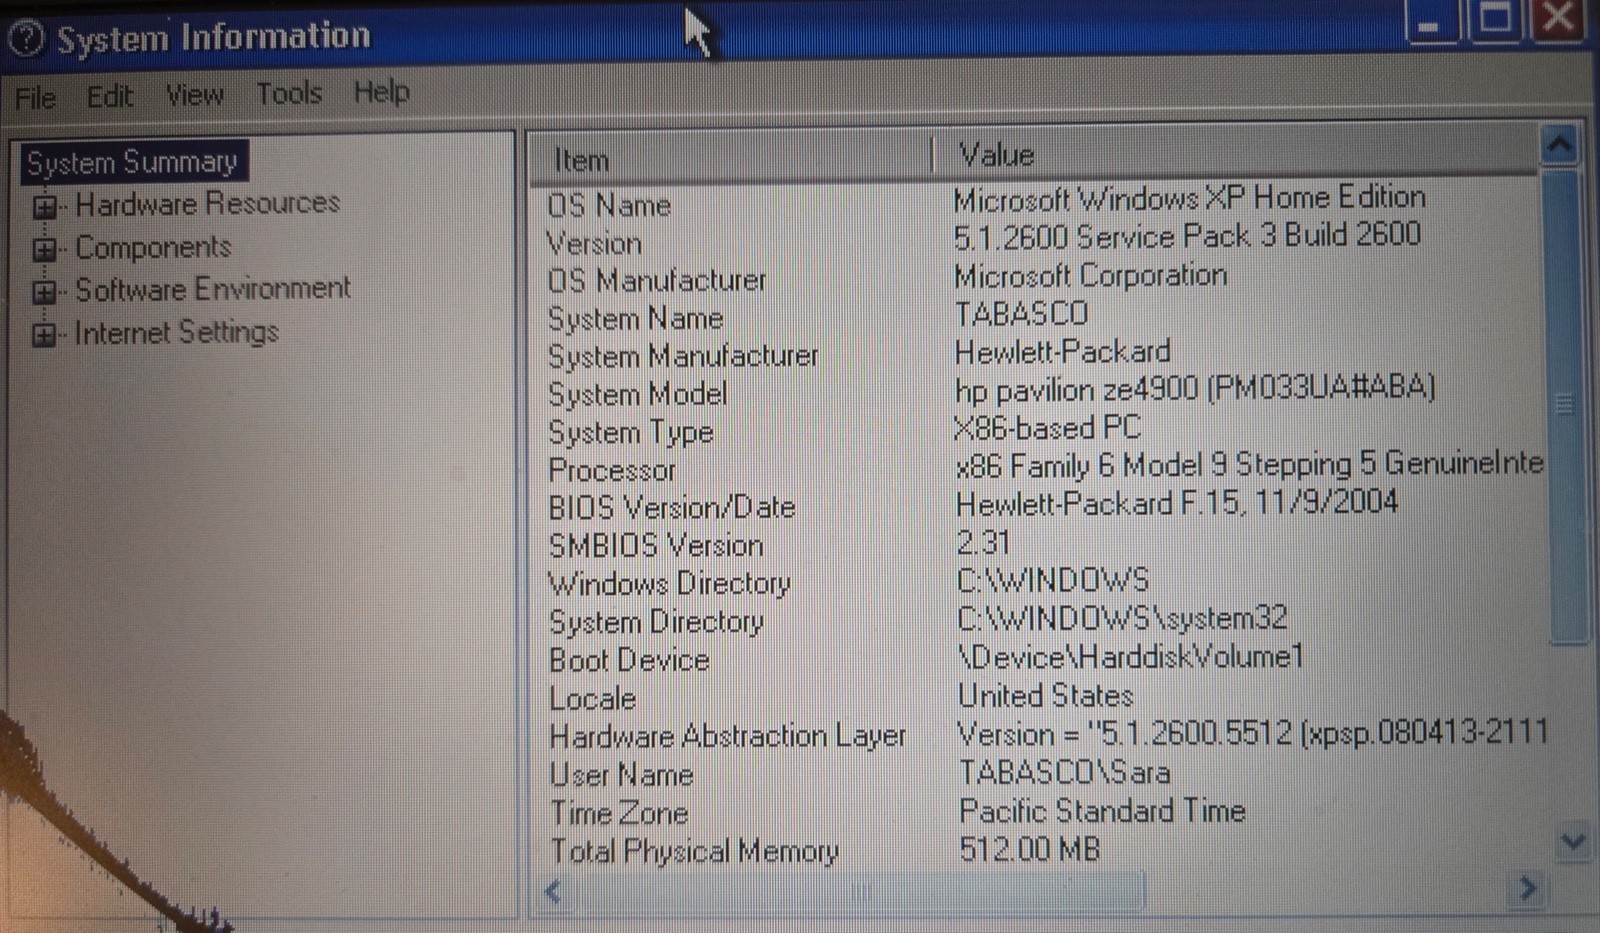Click the vertical scrollbar down arrow

point(1572,841)
